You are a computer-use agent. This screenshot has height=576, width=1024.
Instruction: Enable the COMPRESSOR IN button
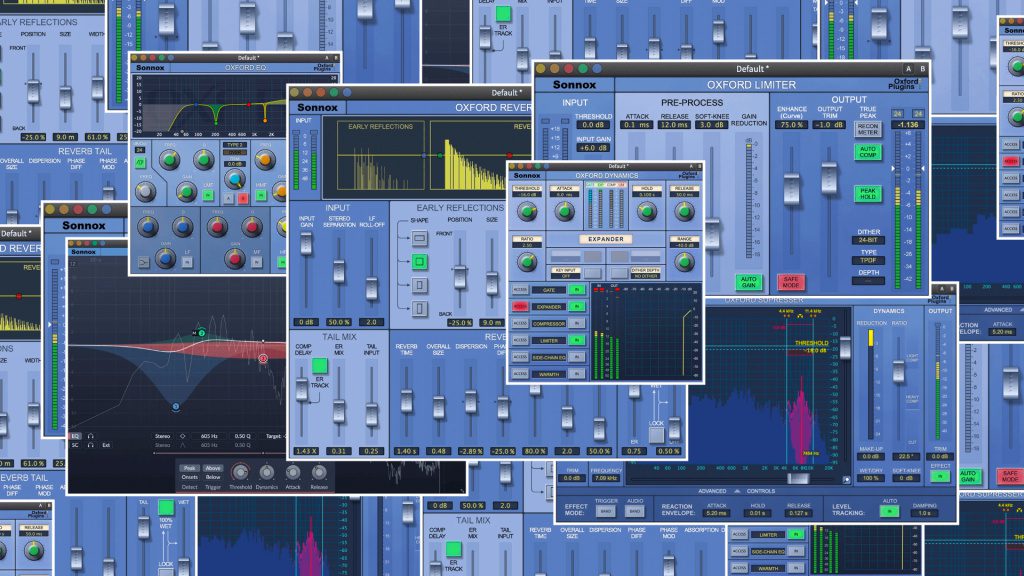pos(576,323)
